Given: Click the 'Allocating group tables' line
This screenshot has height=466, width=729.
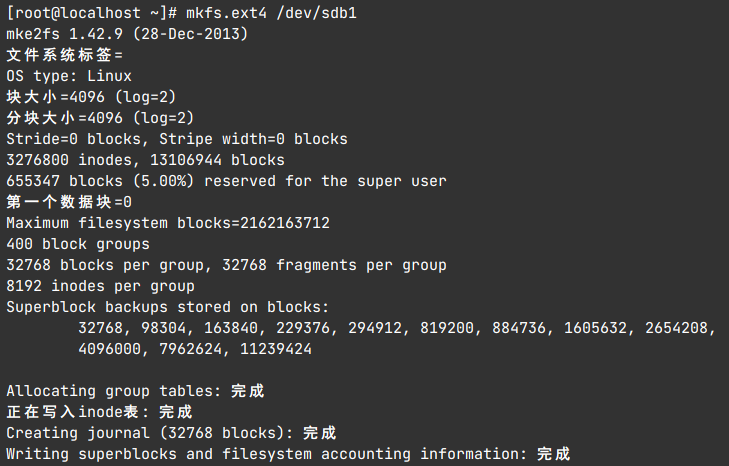Looking at the screenshot, I should point(135,391).
